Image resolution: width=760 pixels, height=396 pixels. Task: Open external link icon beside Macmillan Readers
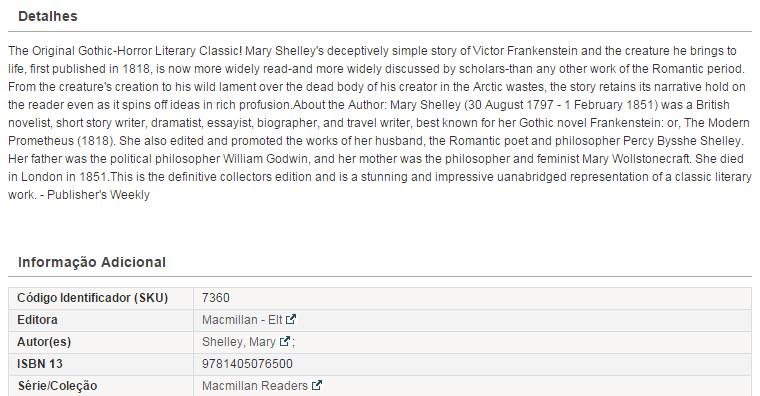point(317,385)
